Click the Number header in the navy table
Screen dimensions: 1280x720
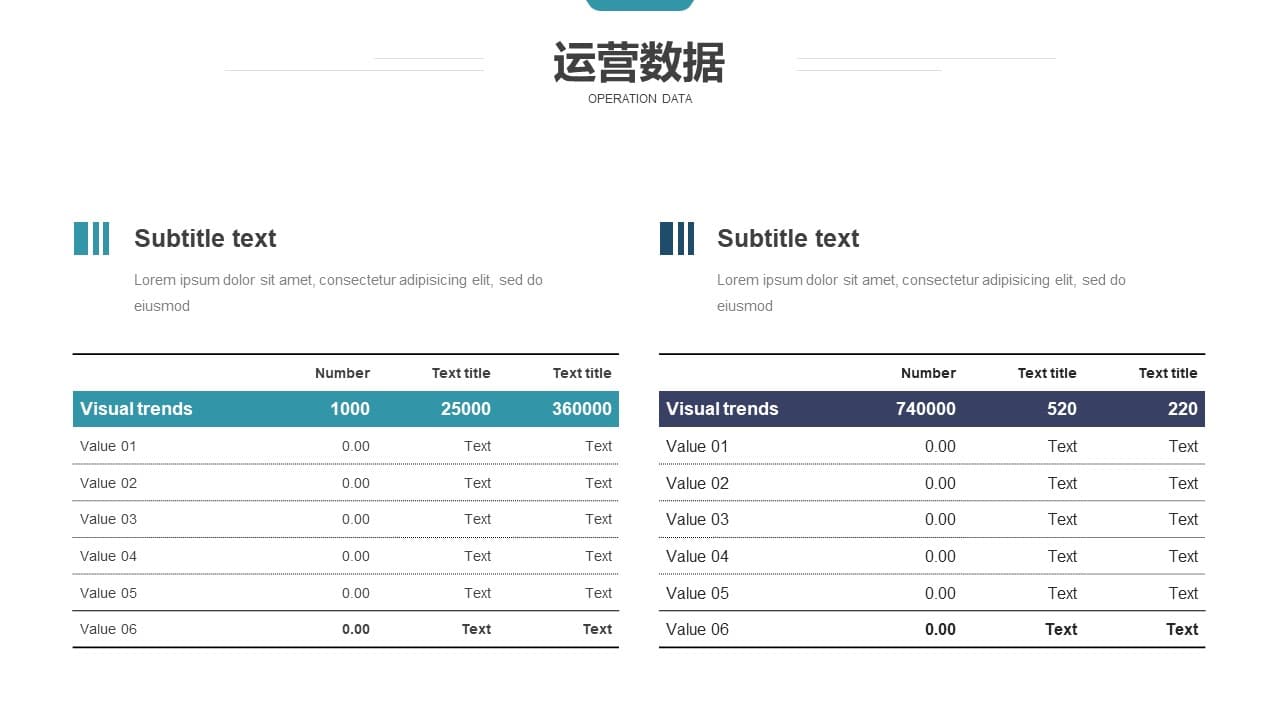click(x=928, y=373)
